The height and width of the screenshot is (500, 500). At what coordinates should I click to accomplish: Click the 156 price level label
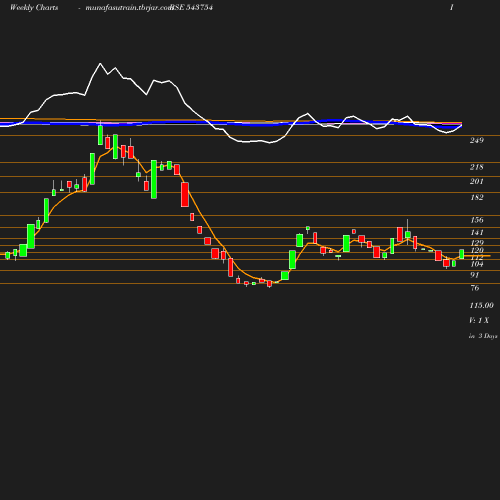point(477,220)
